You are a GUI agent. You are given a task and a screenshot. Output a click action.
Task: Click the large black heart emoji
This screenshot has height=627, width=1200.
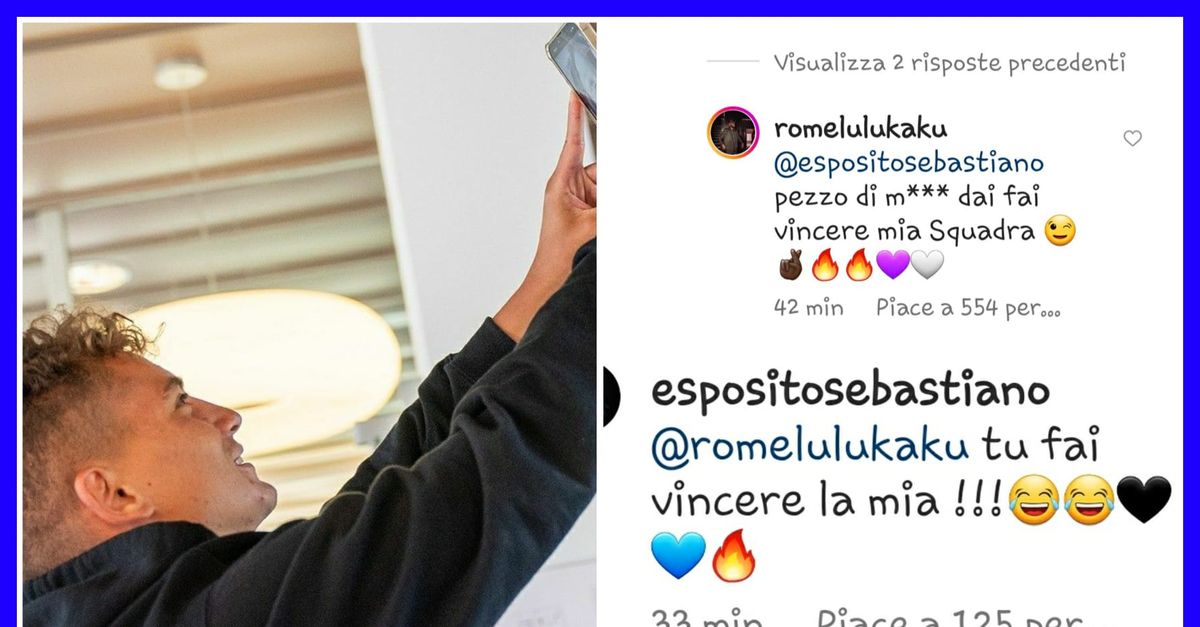(1144, 500)
